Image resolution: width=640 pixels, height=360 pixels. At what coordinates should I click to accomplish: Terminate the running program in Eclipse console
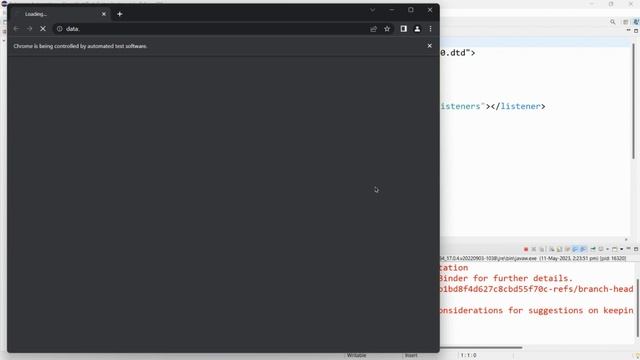click(x=526, y=249)
